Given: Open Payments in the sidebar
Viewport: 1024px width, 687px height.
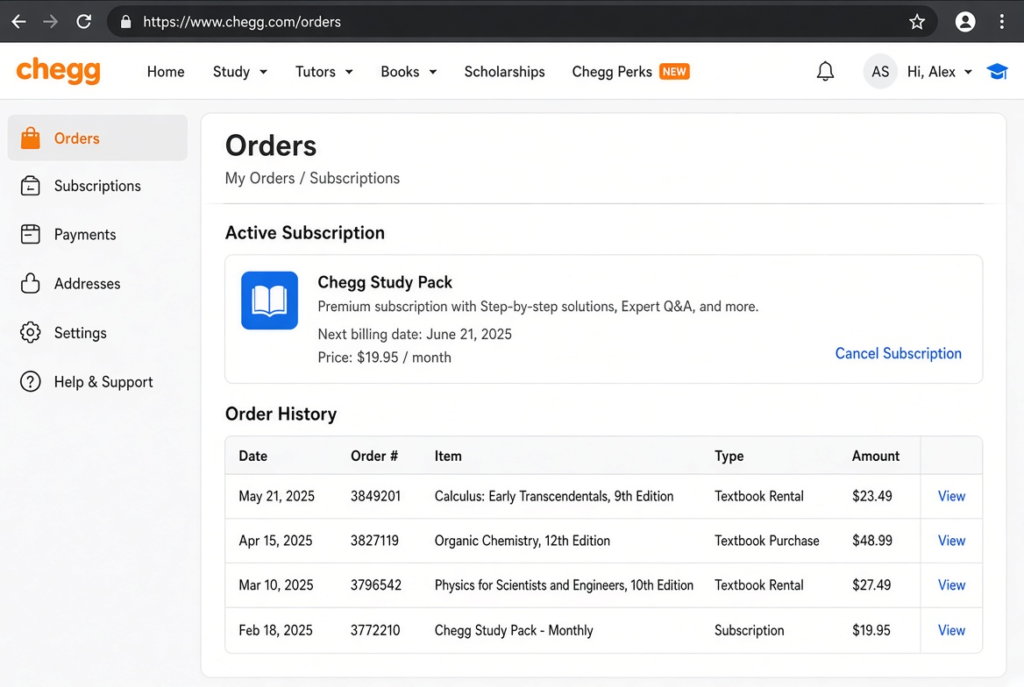Looking at the screenshot, I should 85,234.
